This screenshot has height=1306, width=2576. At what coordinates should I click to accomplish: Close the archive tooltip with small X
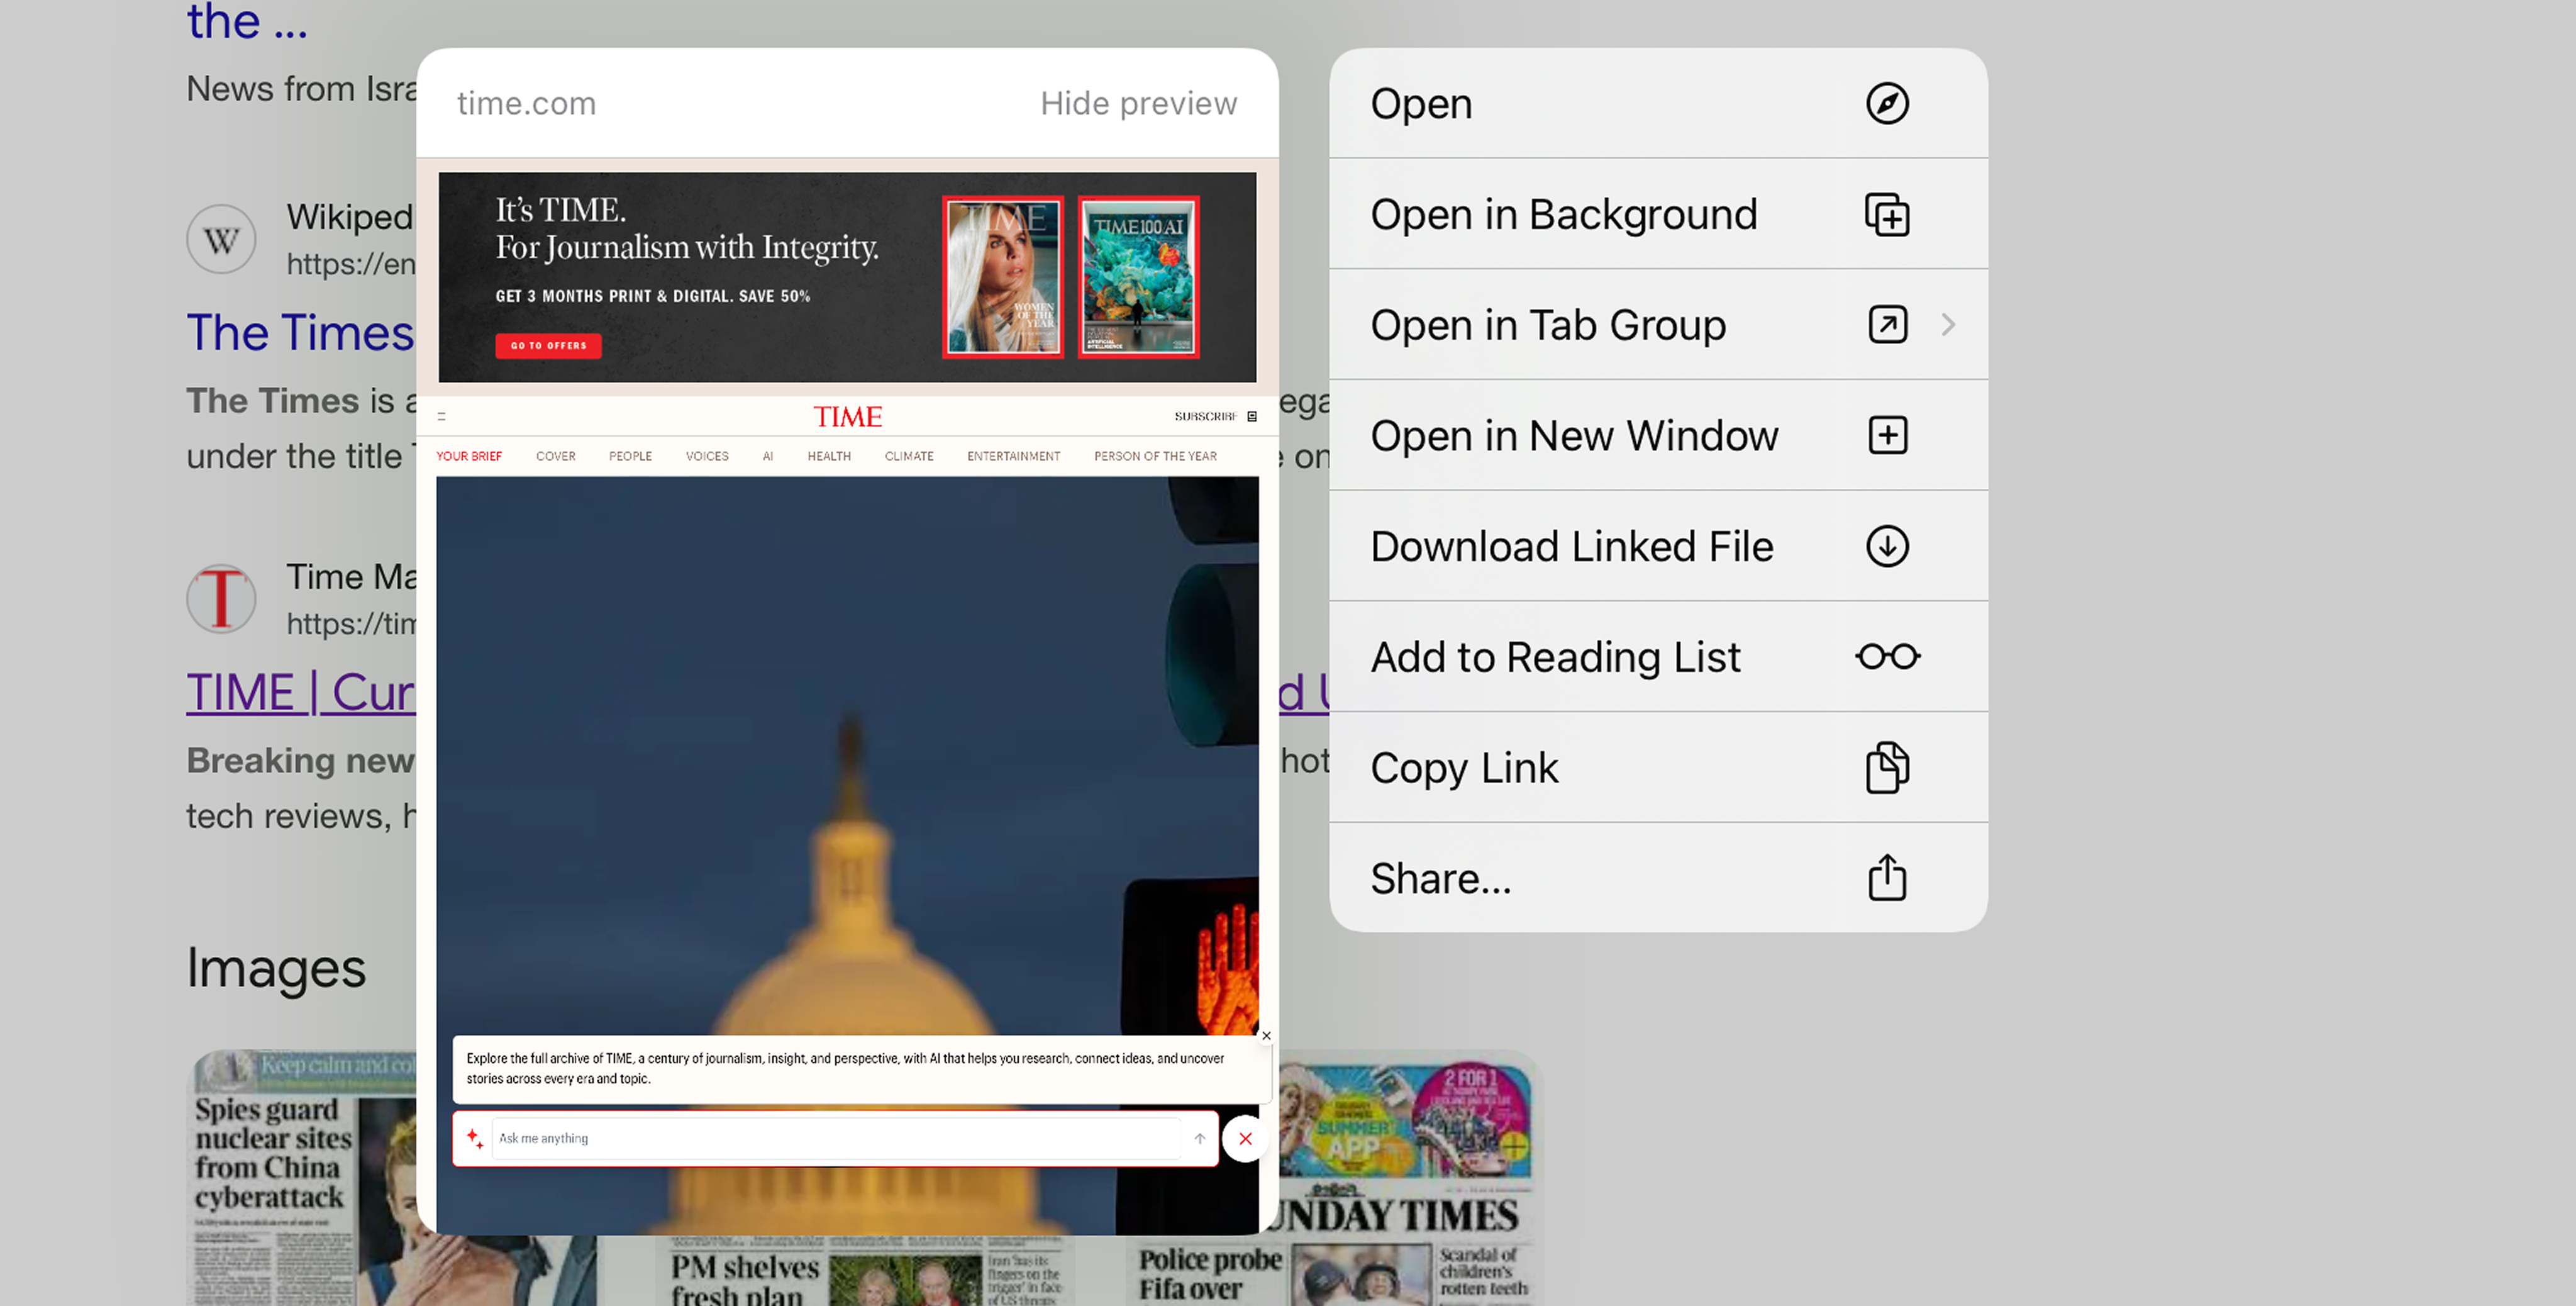tap(1265, 1036)
